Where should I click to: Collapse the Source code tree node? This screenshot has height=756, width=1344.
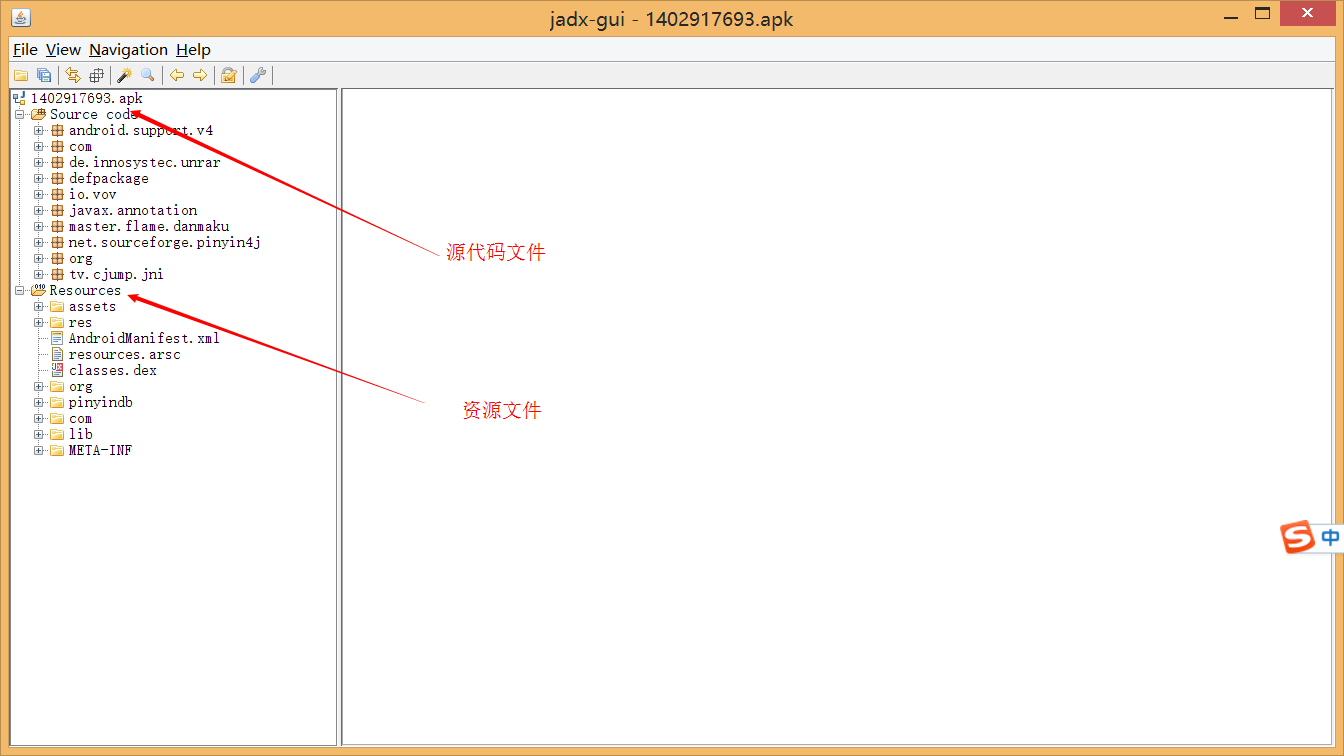click(x=19, y=115)
